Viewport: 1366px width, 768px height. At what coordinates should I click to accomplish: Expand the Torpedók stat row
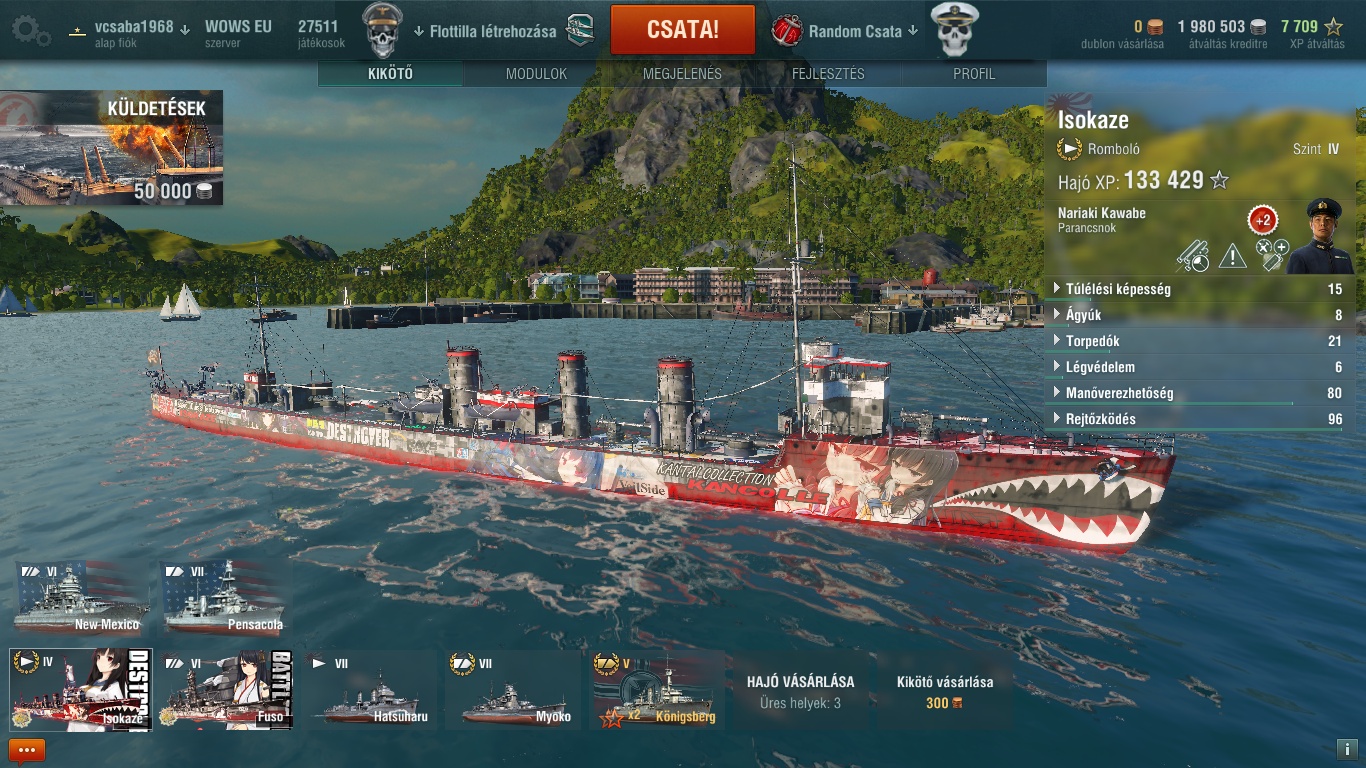point(1199,341)
